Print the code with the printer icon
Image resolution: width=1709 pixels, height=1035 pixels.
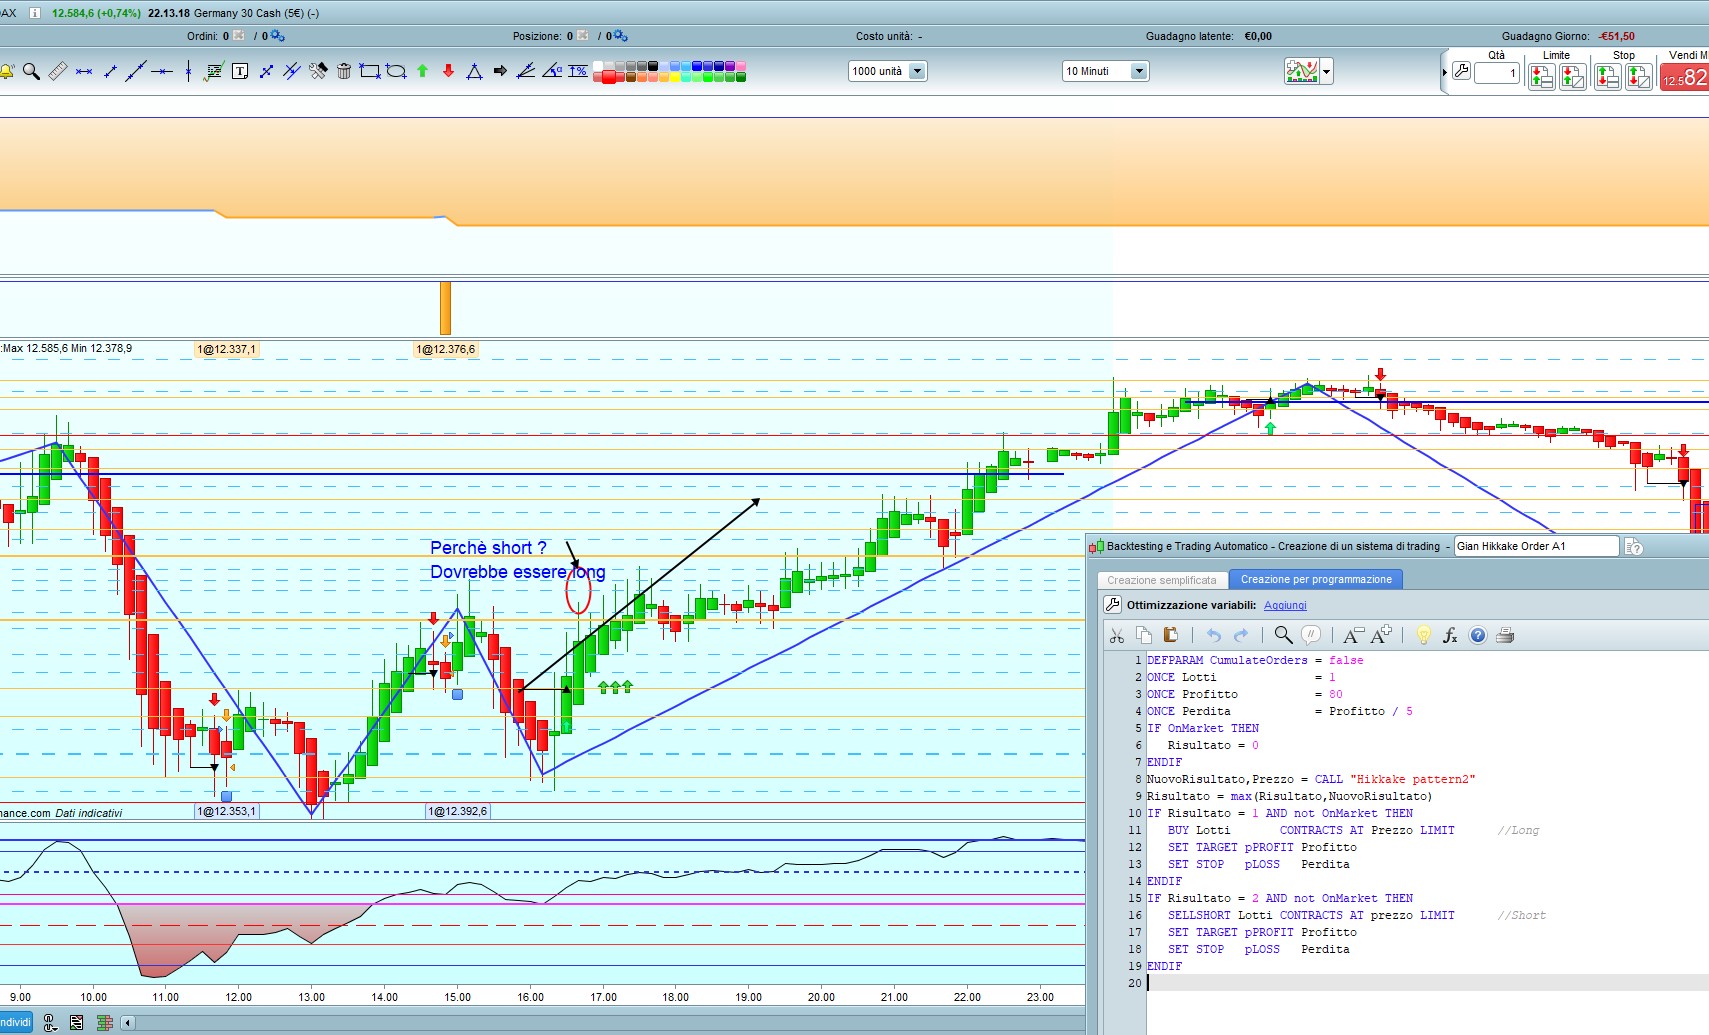coord(1505,635)
